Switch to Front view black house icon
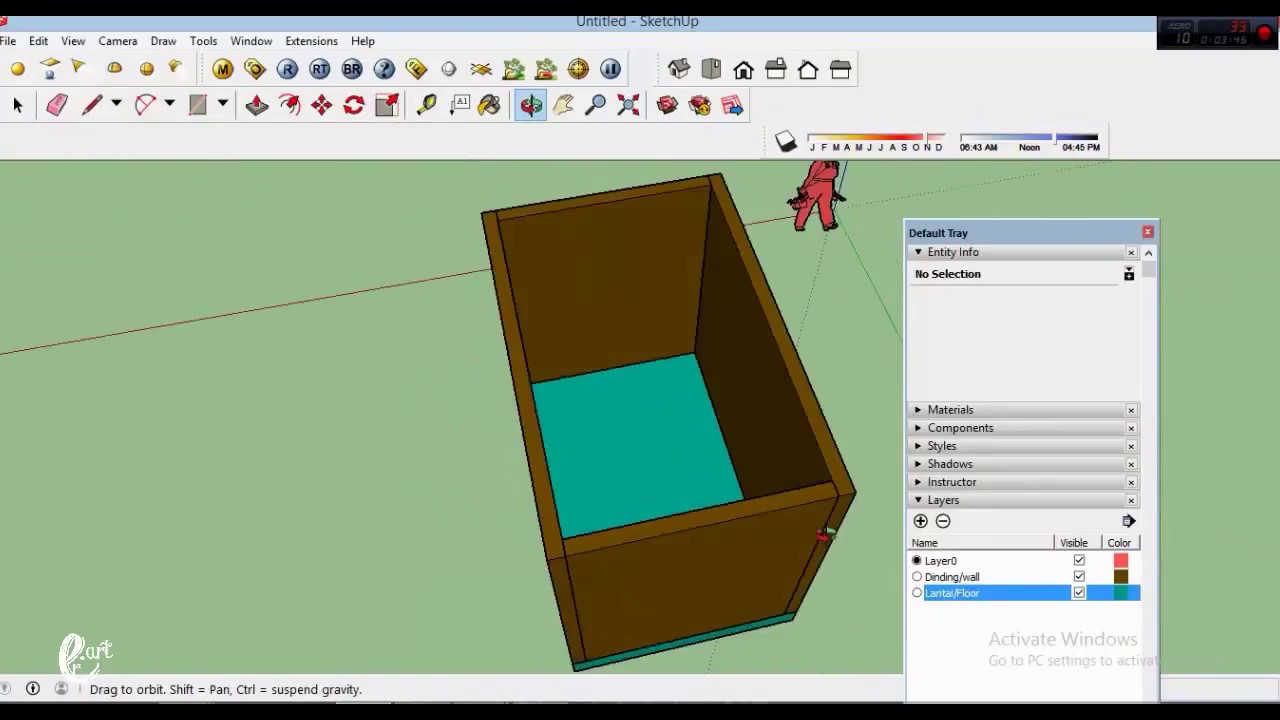 click(743, 69)
